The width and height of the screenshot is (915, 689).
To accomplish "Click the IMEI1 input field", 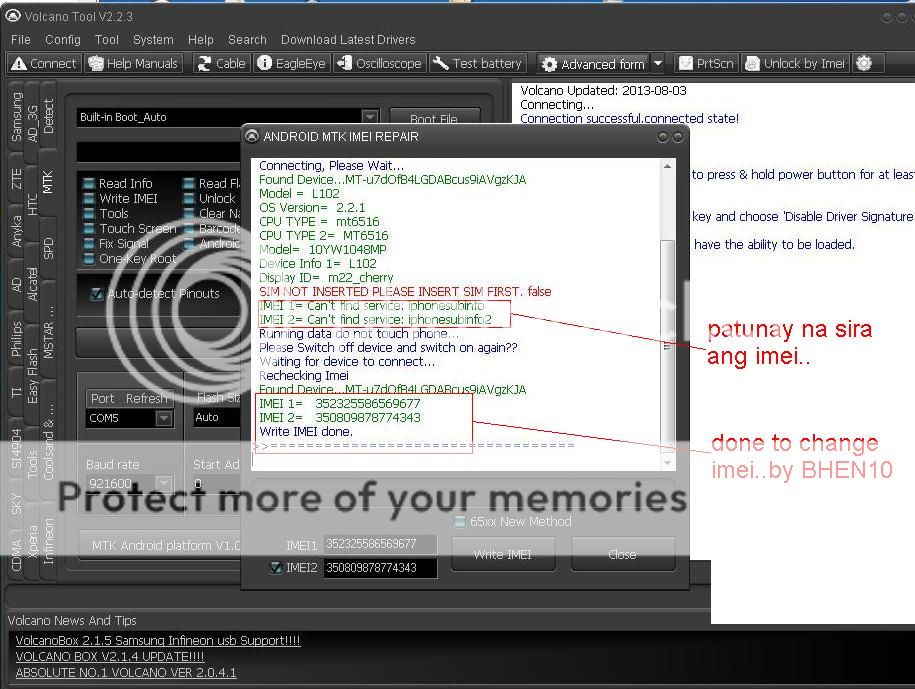I will (380, 545).
